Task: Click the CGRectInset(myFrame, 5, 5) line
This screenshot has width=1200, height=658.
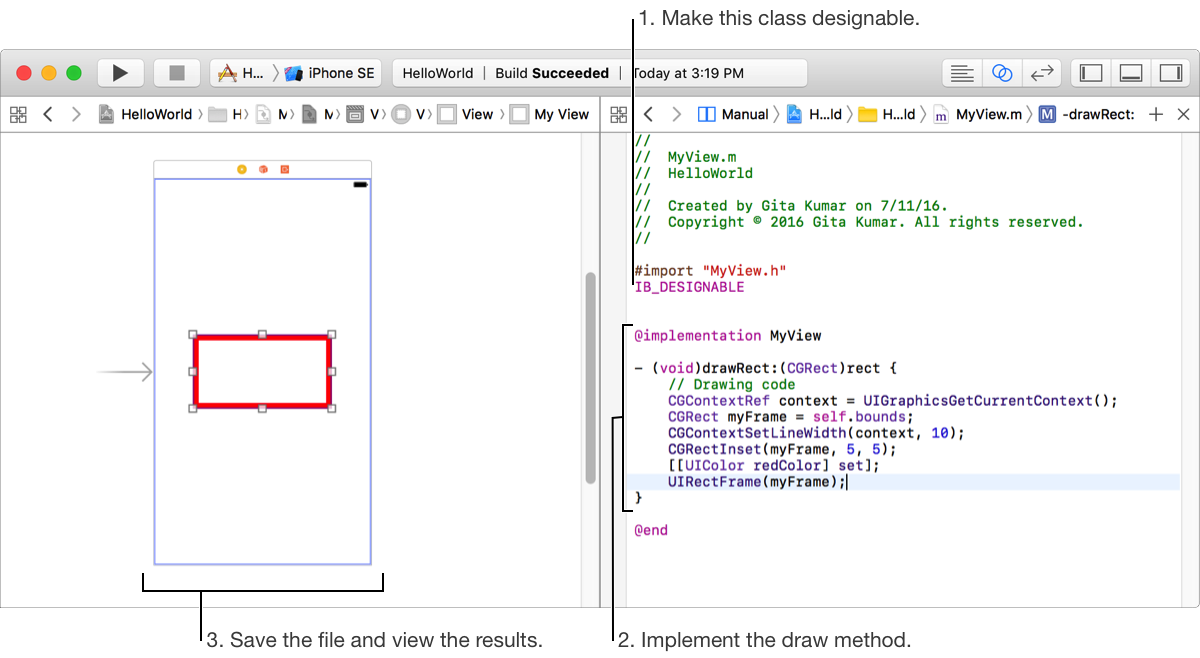Action: [x=782, y=449]
